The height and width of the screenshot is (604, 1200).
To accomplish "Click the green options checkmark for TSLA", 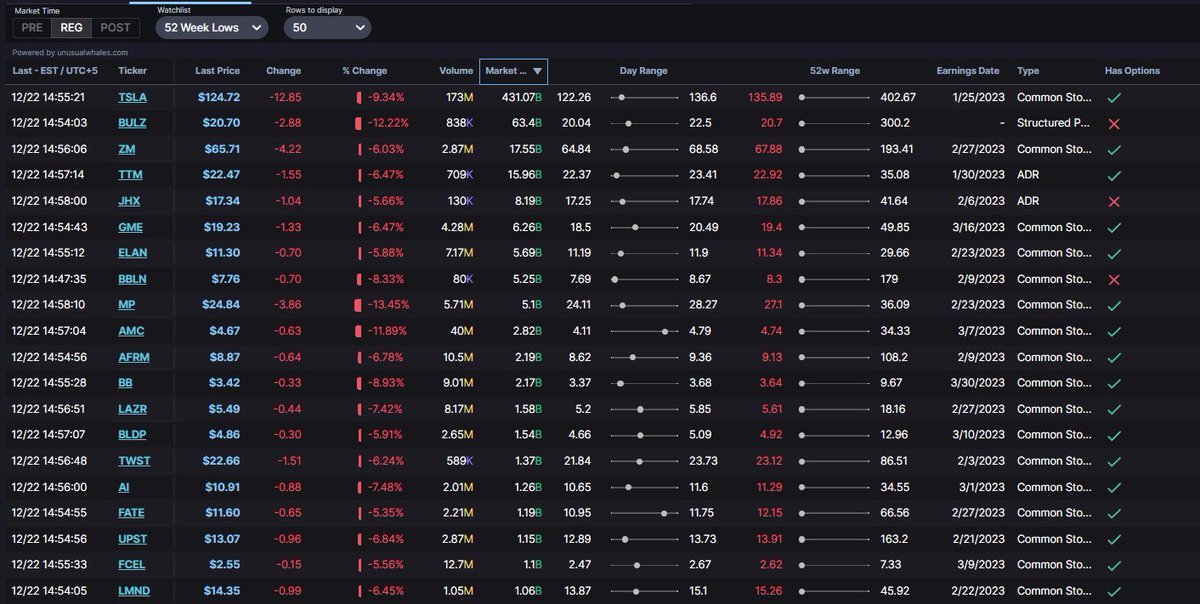I will 1114,97.
